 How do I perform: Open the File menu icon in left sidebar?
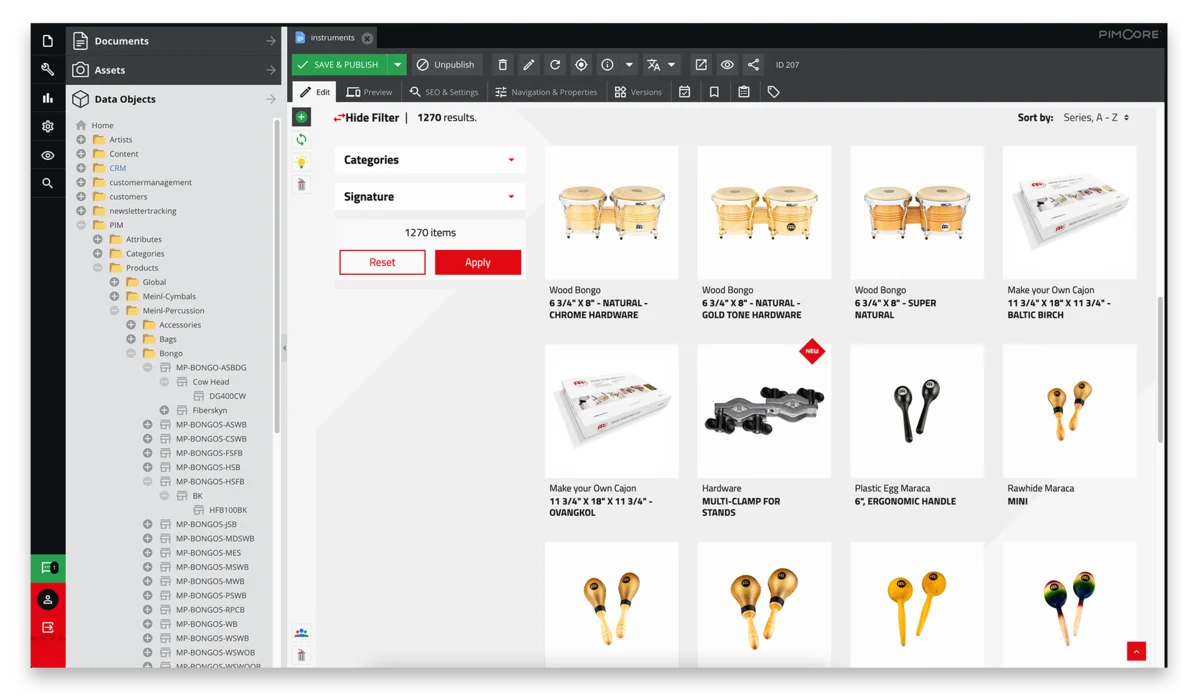point(47,41)
